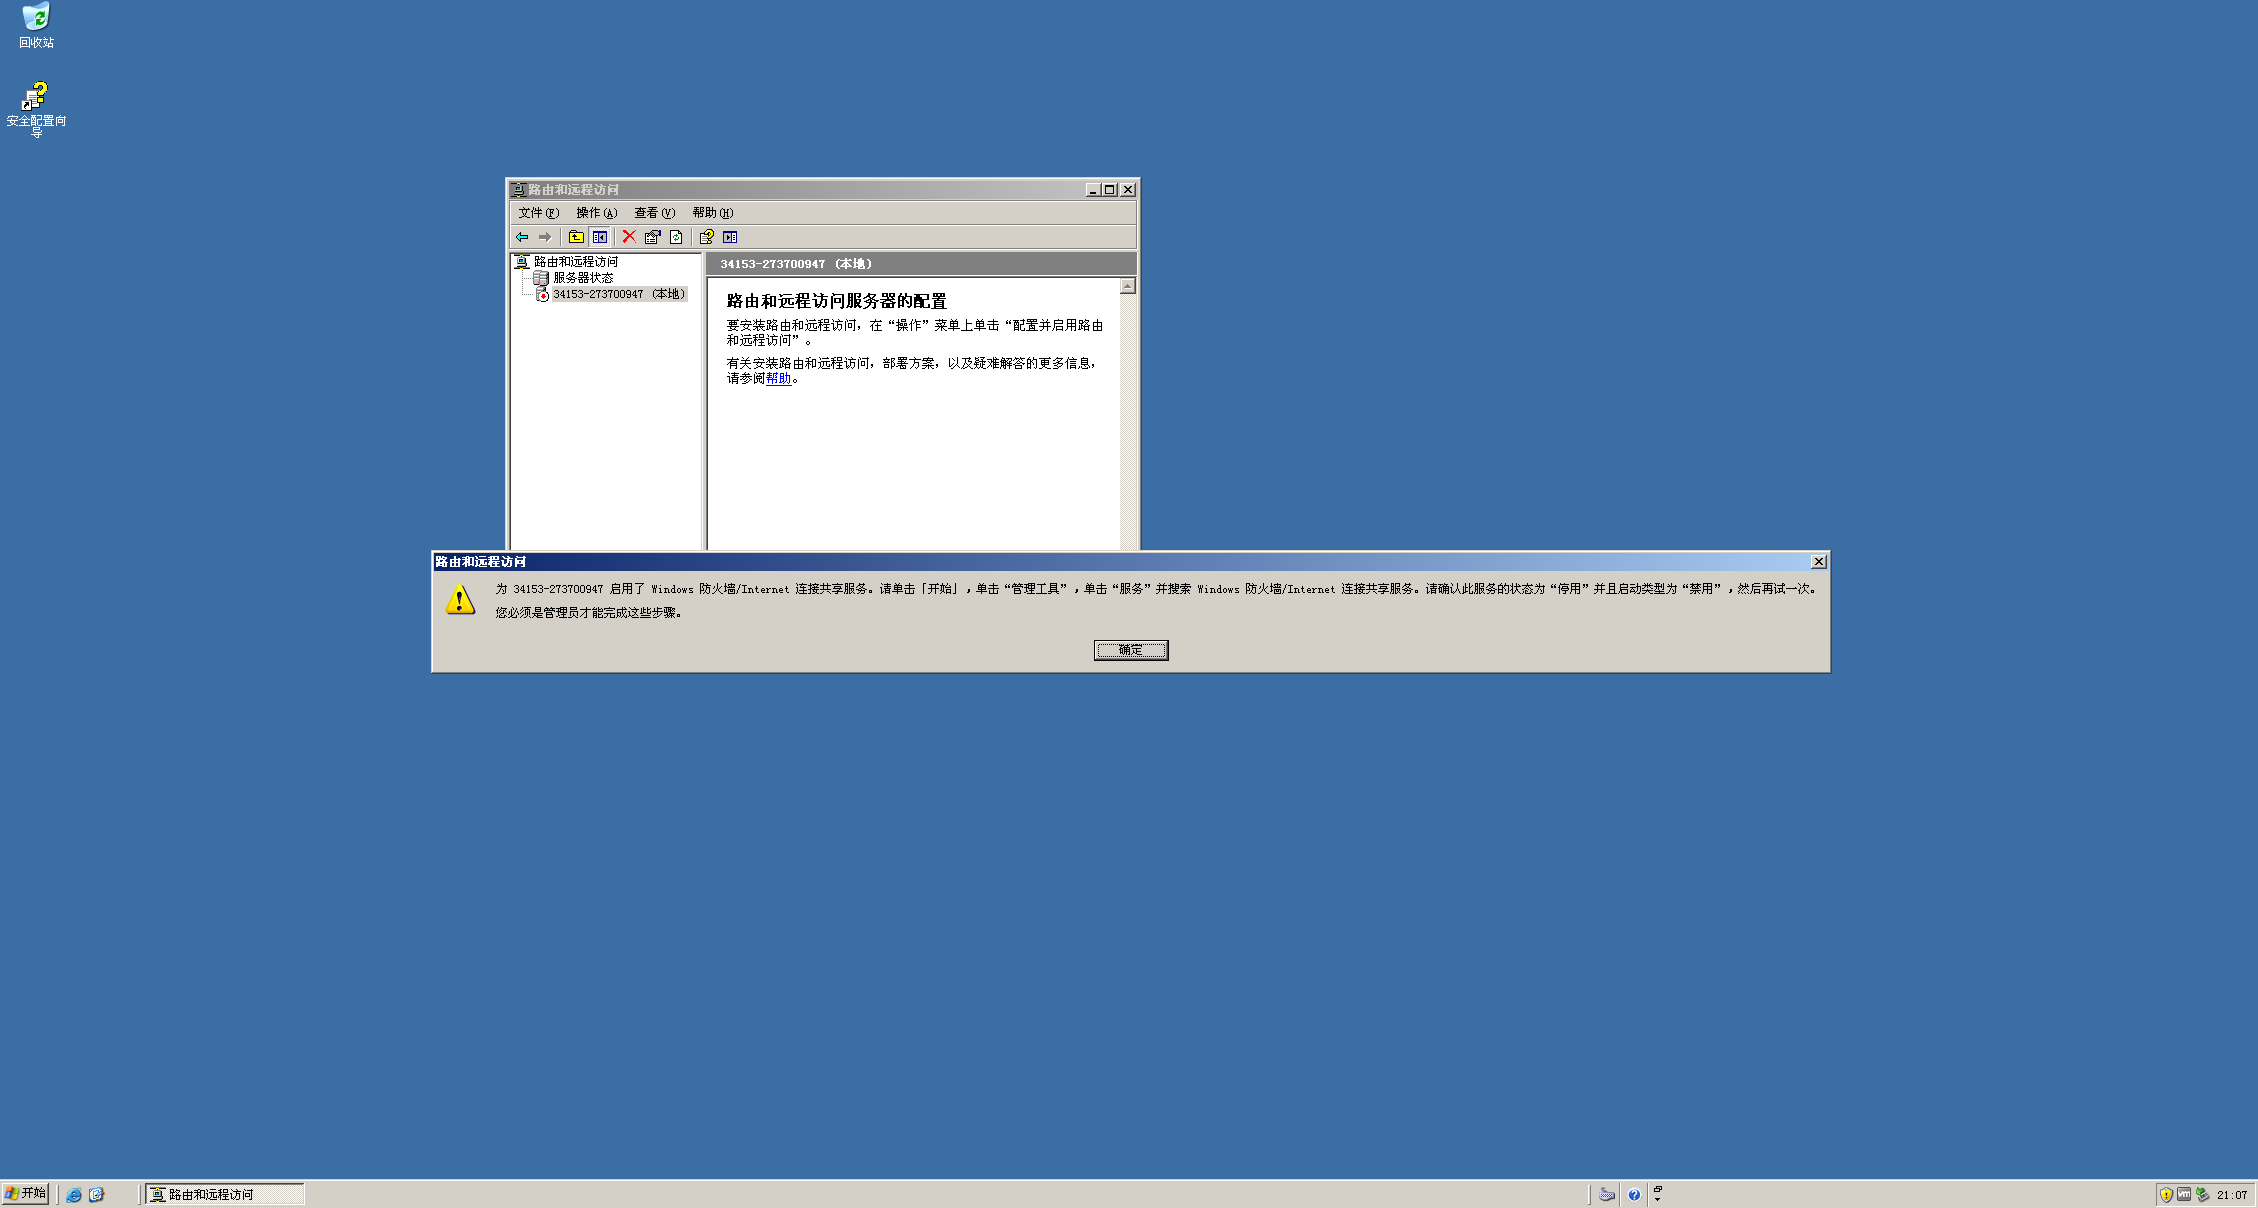Open the 帮助(H) menu

pyautogui.click(x=712, y=213)
